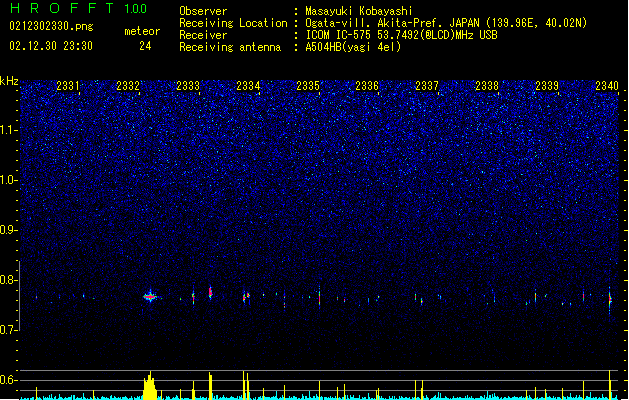Viewport: 629px width, 400px height.
Task: Select observer name Masayuki Kobayashi
Action: (x=359, y=11)
